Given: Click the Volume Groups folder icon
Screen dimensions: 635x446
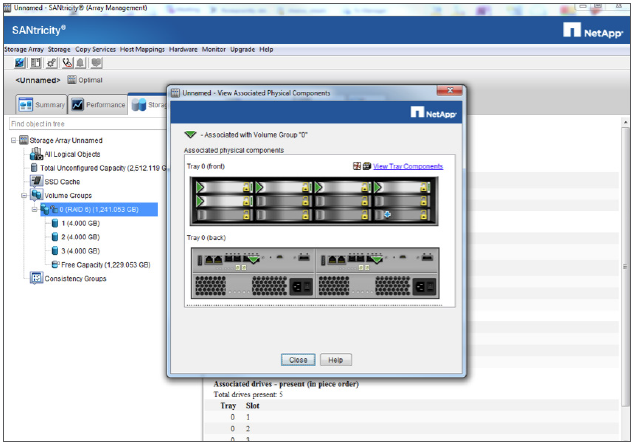Looking at the screenshot, I should pyautogui.click(x=36, y=195).
